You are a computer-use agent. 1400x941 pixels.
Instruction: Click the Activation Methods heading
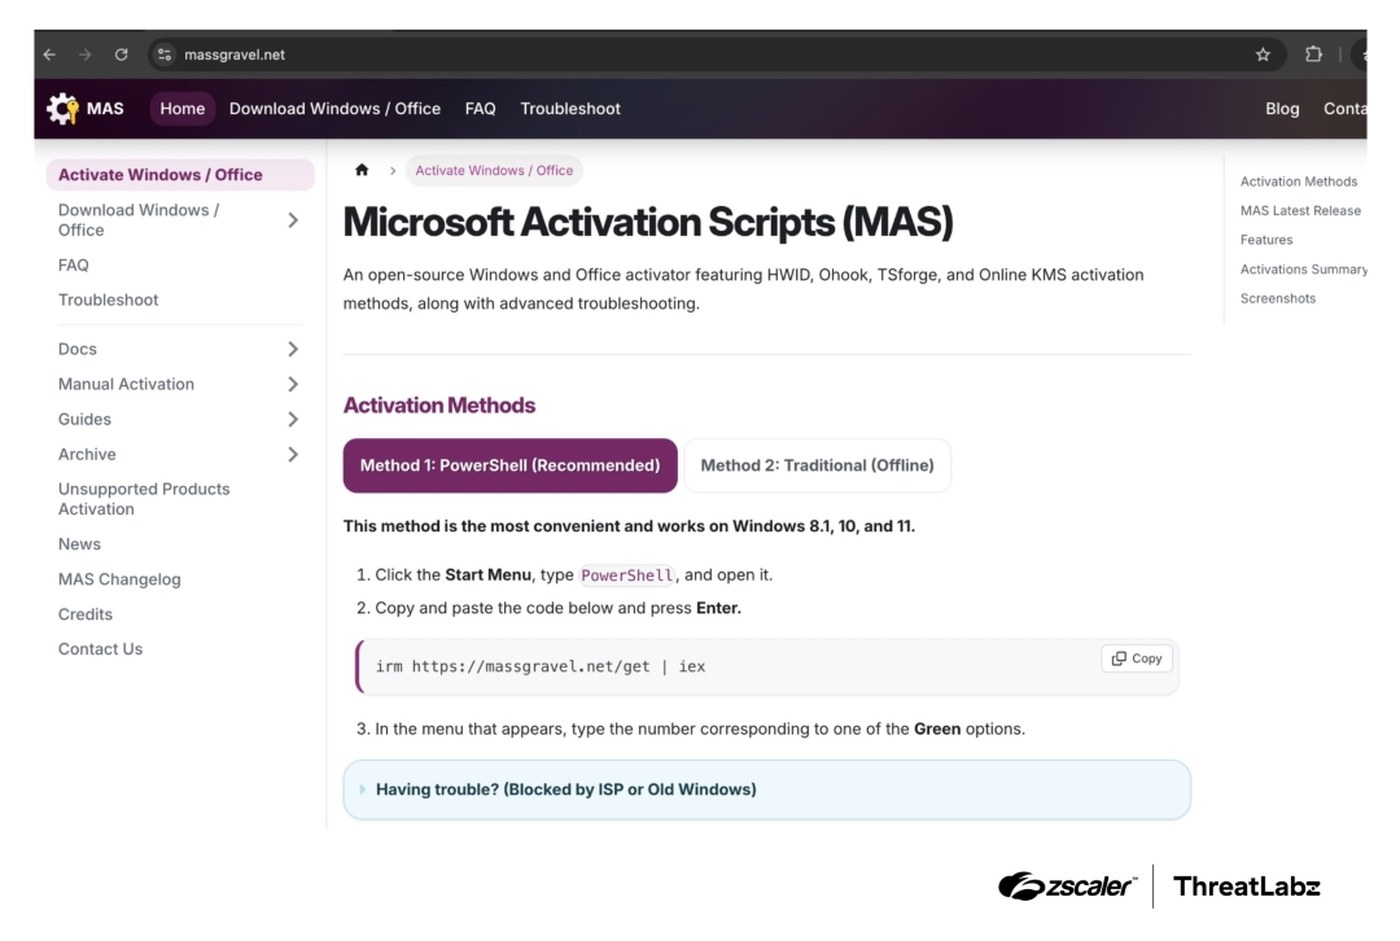click(439, 405)
